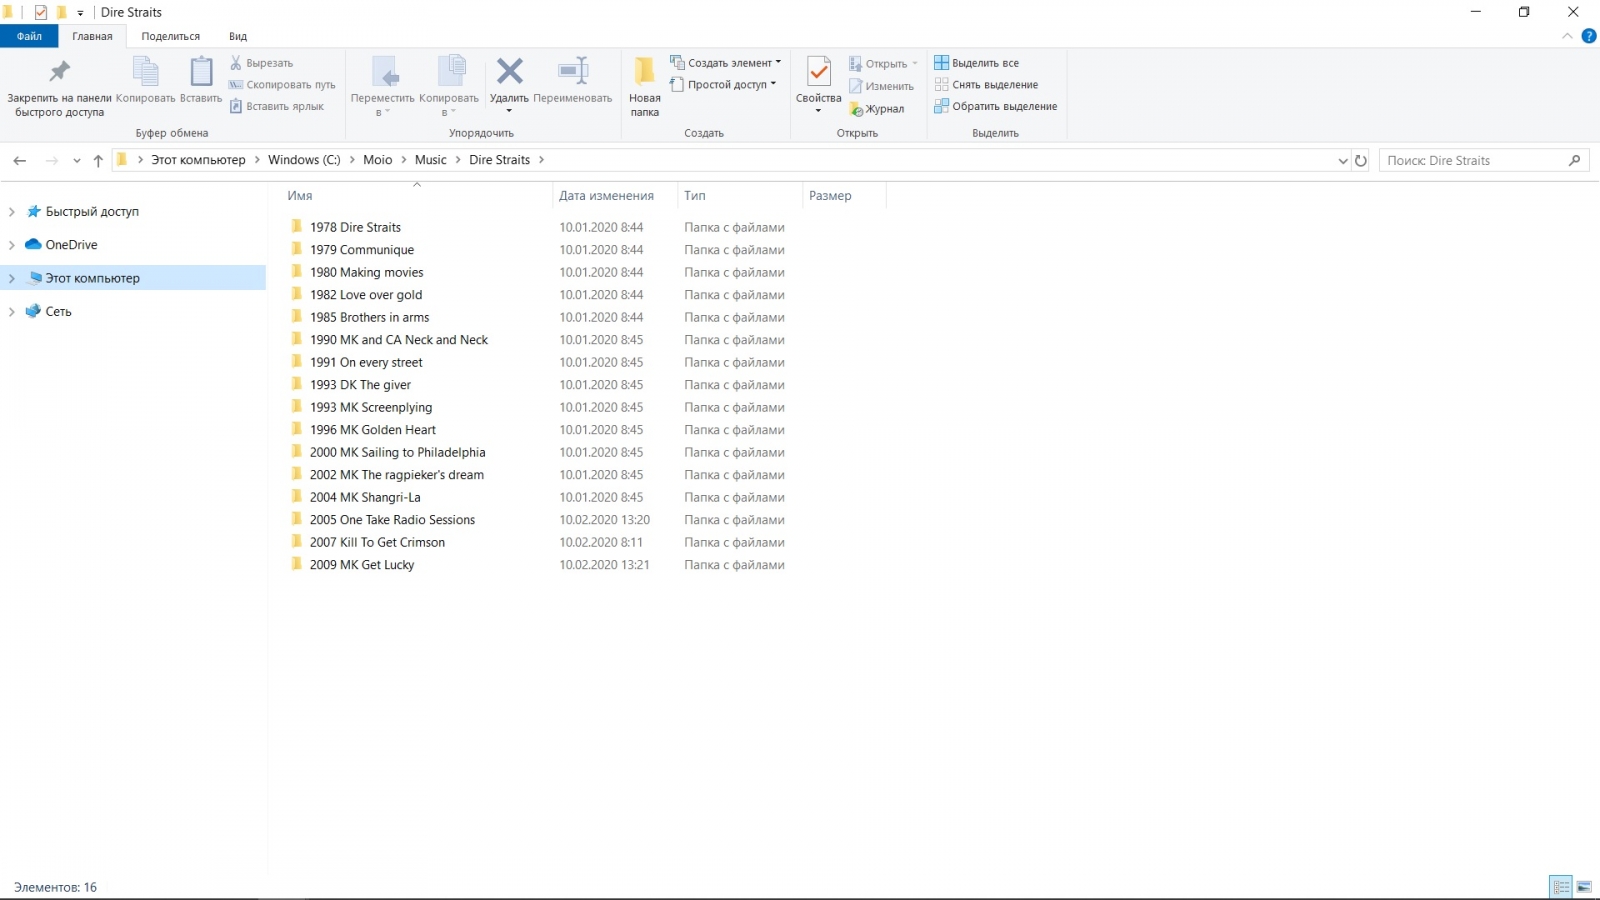The height and width of the screenshot is (900, 1600).
Task: Open the Help question mark icon
Action: coord(1588,36)
